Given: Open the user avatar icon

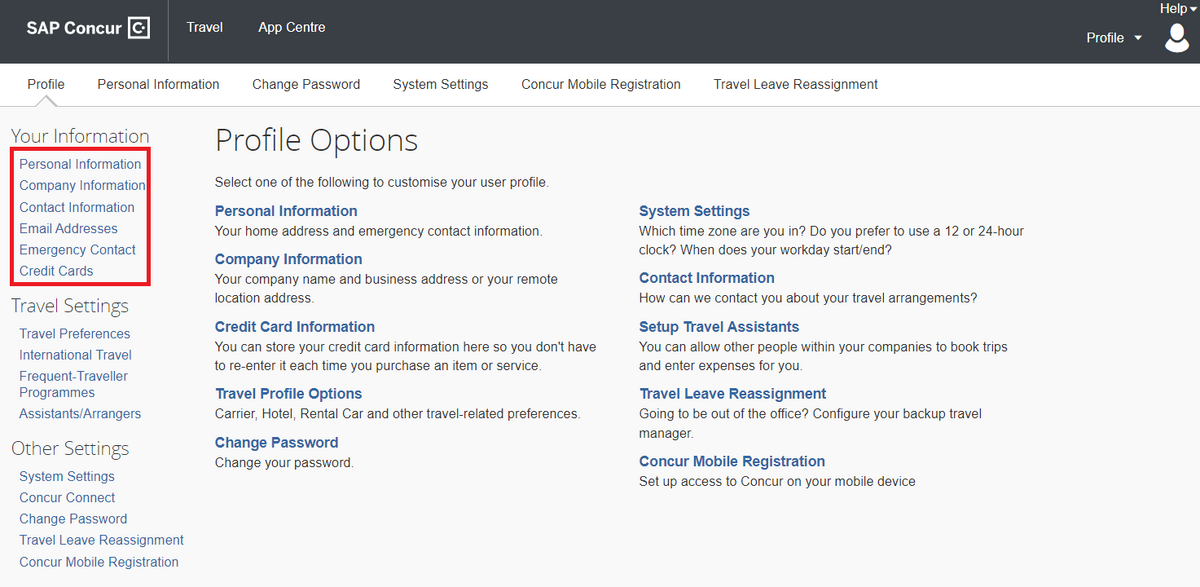Looking at the screenshot, I should click(x=1176, y=38).
